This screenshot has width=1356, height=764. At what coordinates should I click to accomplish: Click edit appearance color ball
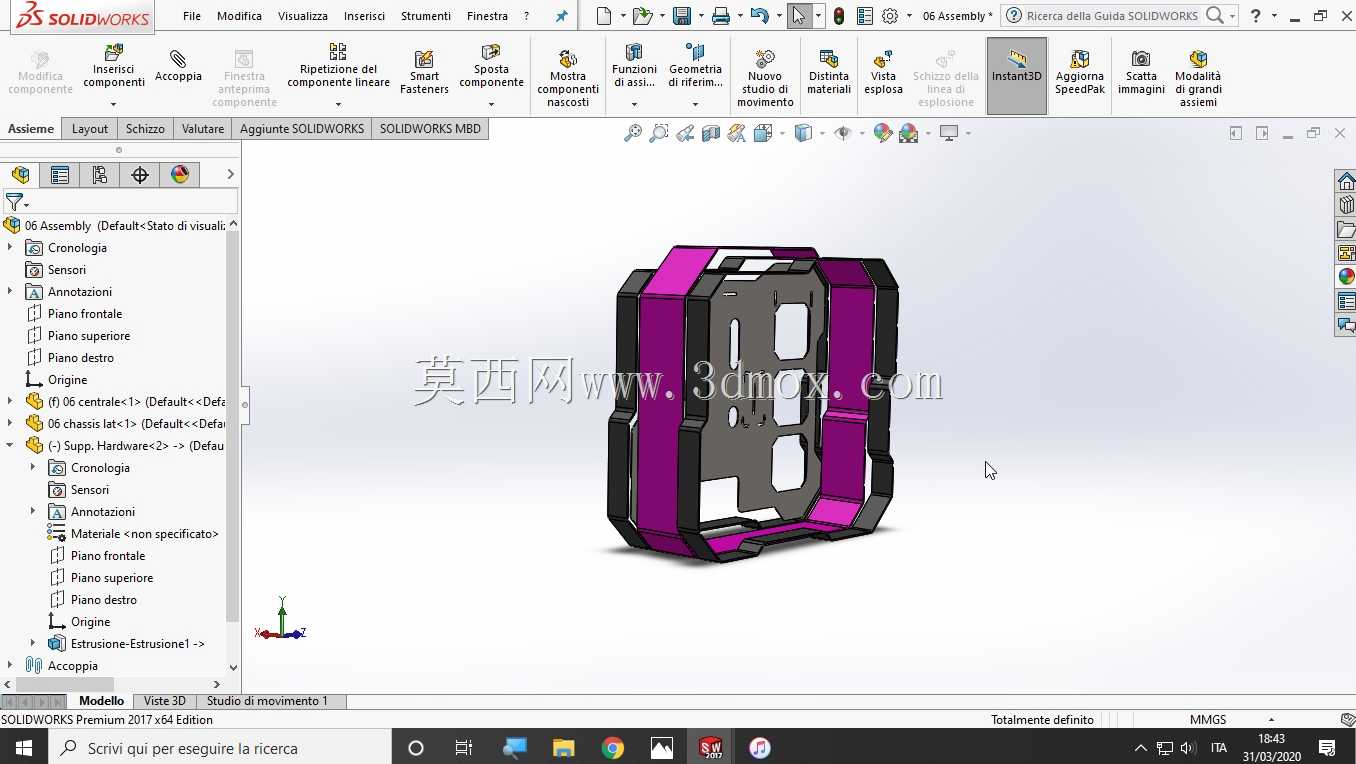(882, 133)
